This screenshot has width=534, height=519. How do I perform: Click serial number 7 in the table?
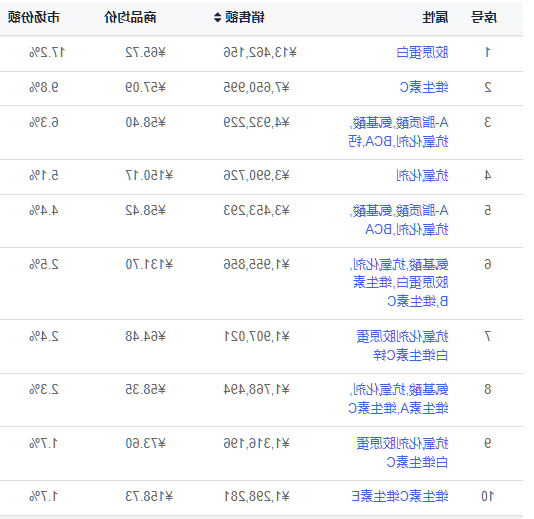pyautogui.click(x=488, y=336)
